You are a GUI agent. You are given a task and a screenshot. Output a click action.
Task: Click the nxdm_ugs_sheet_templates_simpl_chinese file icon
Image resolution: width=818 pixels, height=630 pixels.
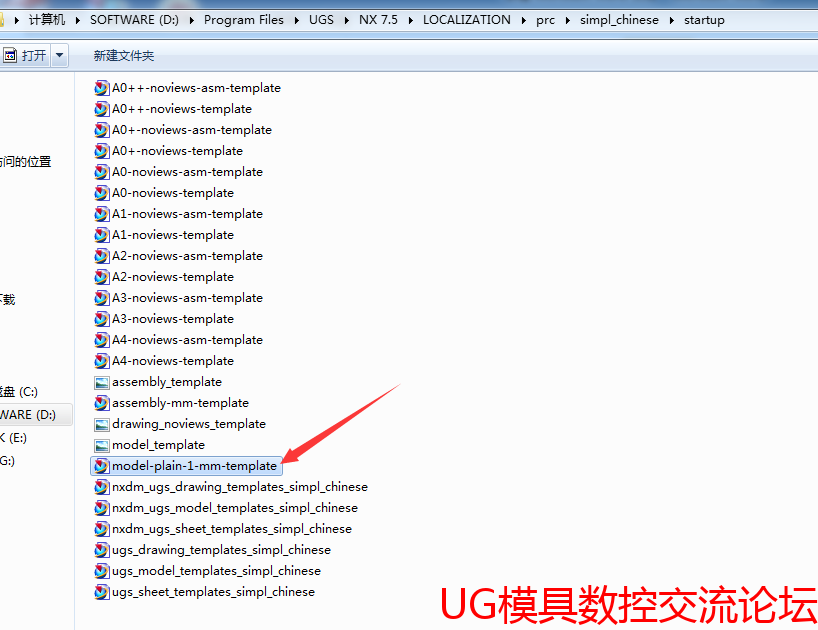coord(102,529)
